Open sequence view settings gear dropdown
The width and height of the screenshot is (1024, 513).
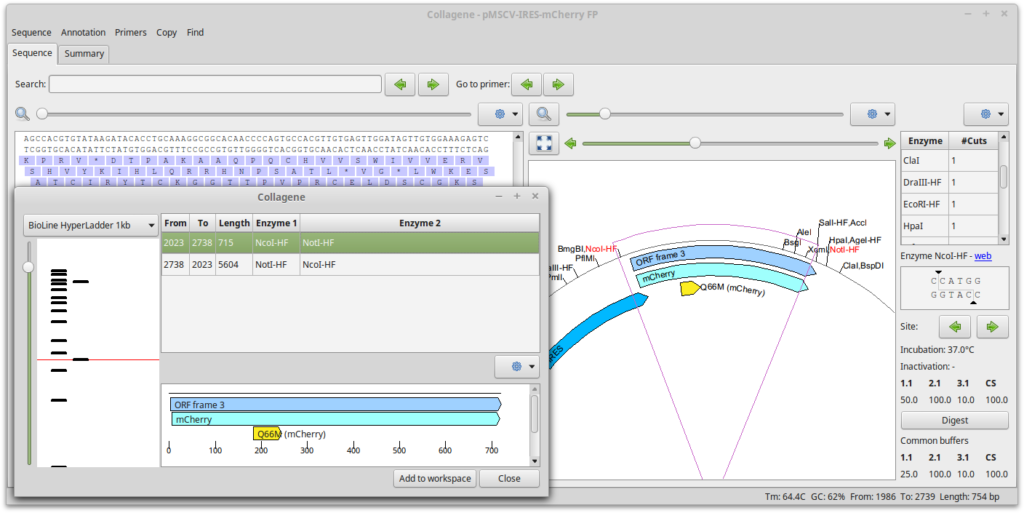500,114
